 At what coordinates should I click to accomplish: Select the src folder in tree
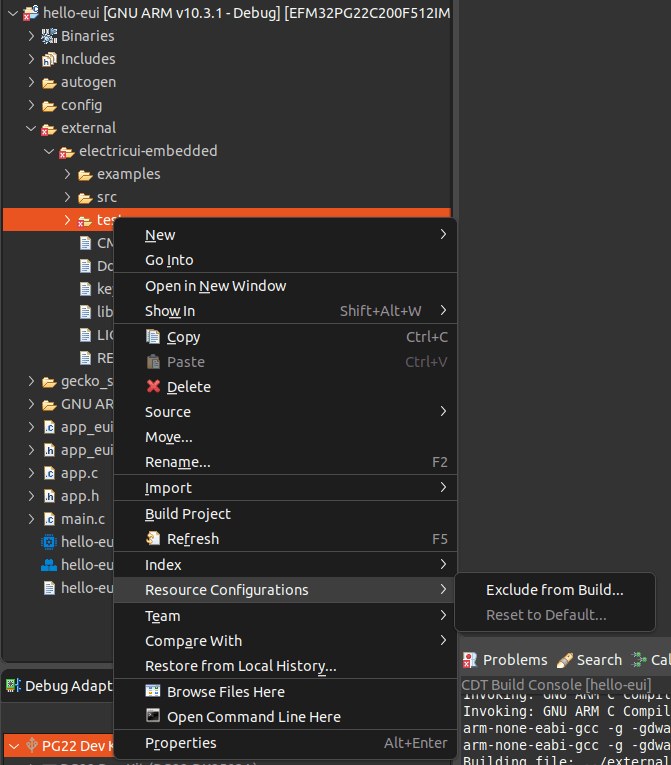[x=106, y=197]
